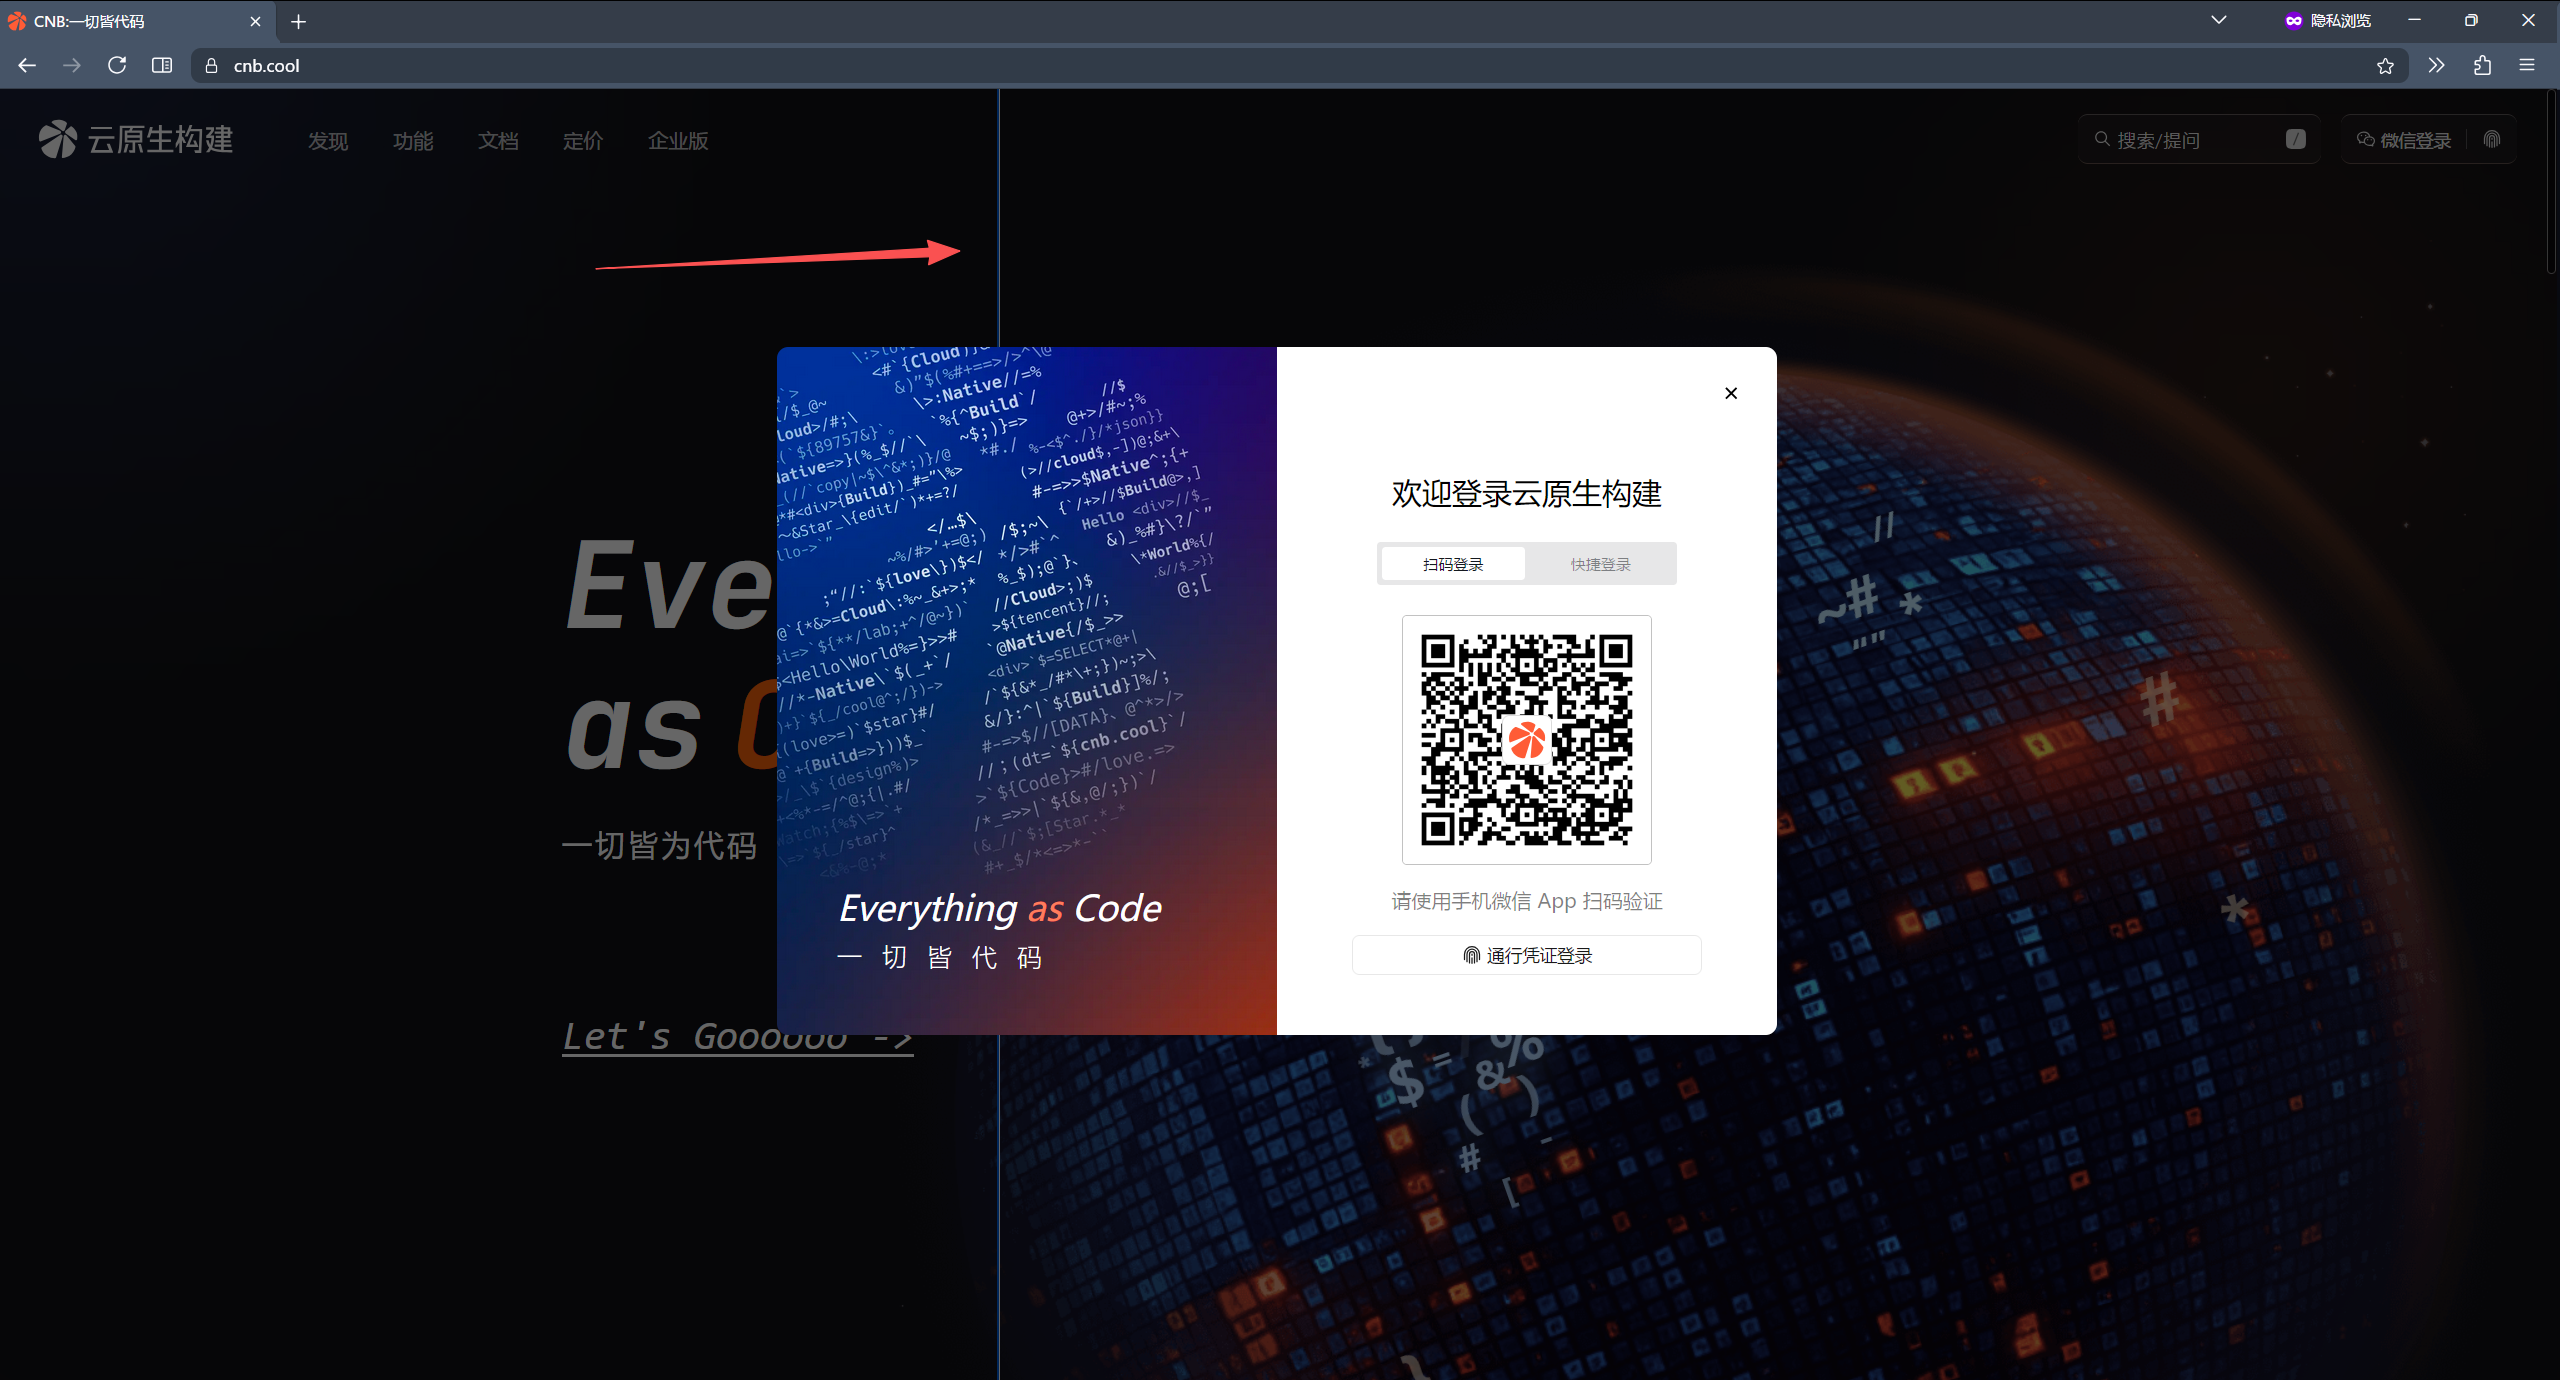Click the extensions overflow chevron icon
Image resolution: width=2560 pixels, height=1380 pixels.
tap(2437, 65)
